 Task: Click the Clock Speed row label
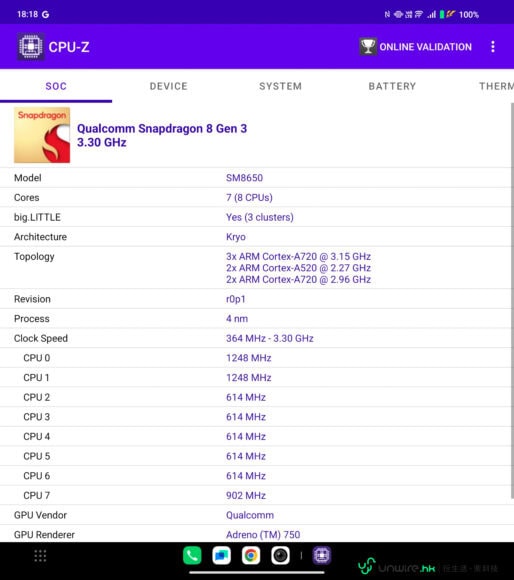41,338
